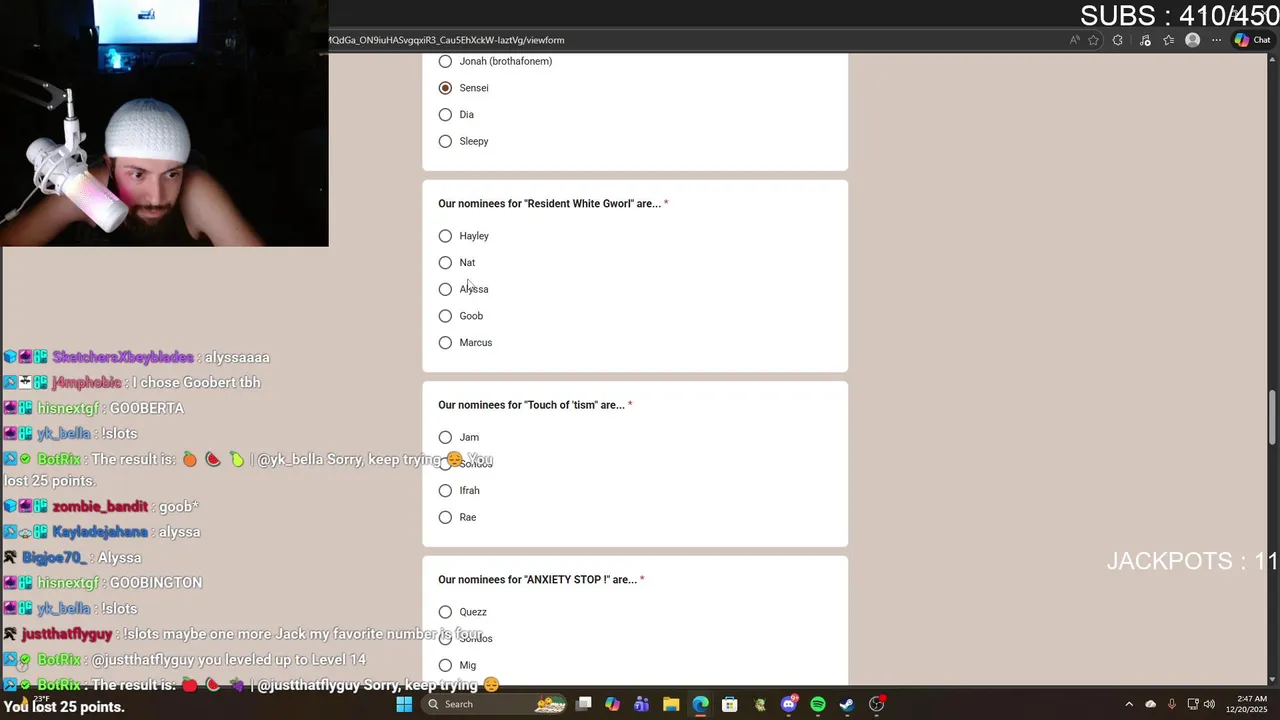Click the SUBS : 410/450 counter
The image size is (1280, 720).
coord(1180,16)
